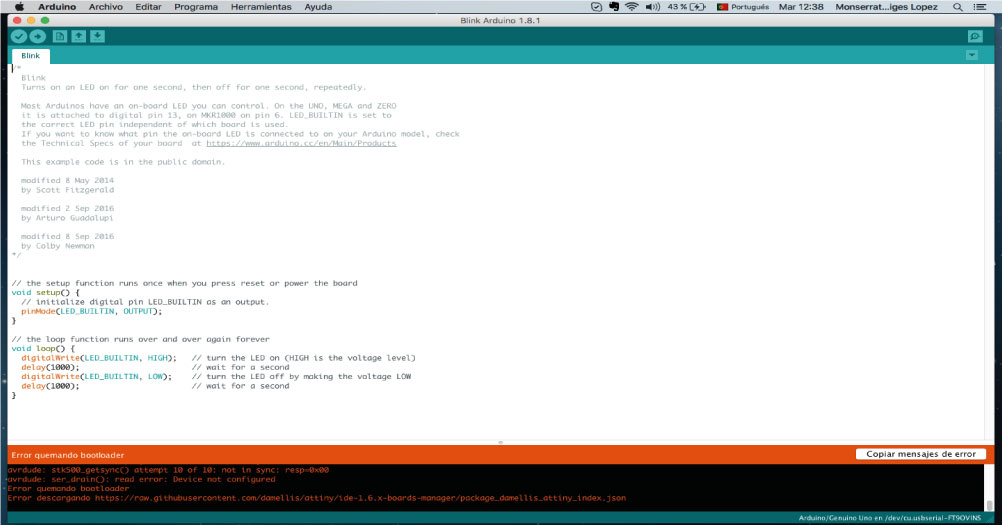Image resolution: width=1002 pixels, height=525 pixels.
Task: Click the void loop() line
Action: tap(43, 349)
